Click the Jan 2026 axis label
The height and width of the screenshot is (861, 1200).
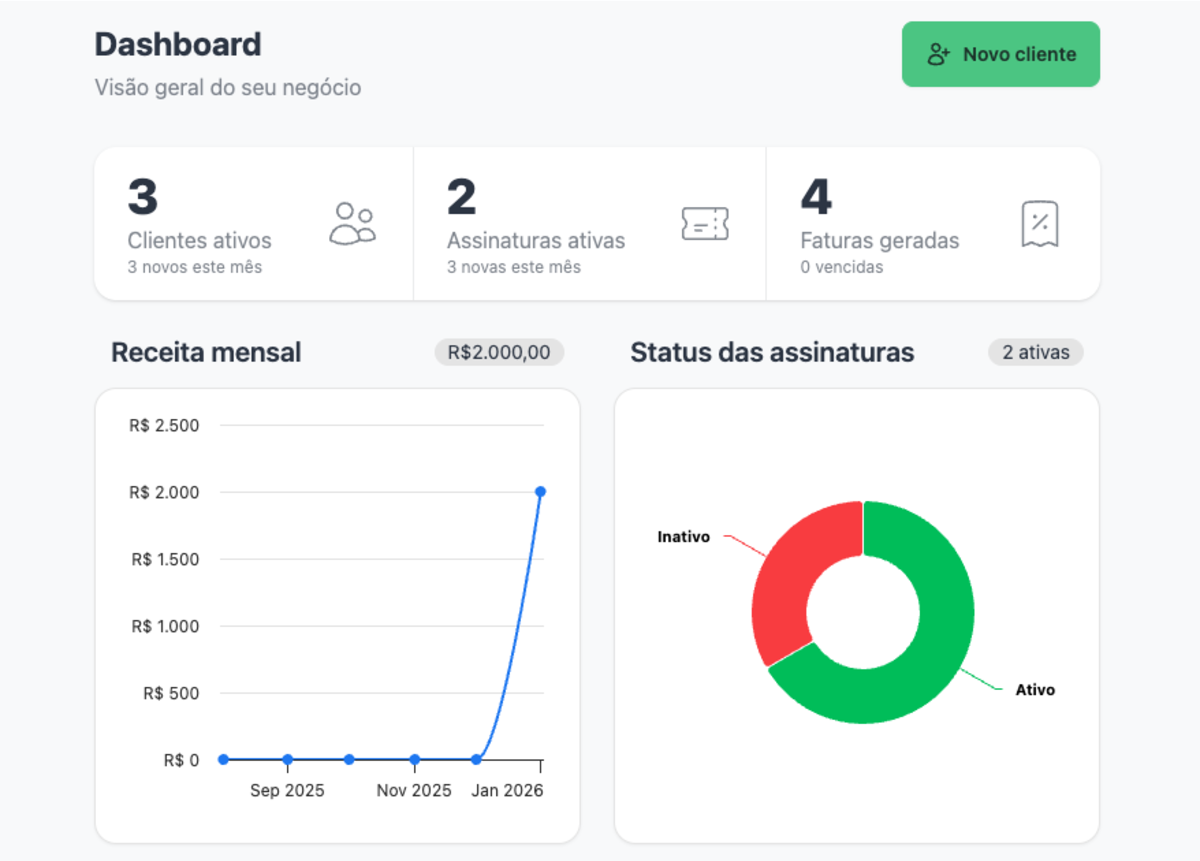pyautogui.click(x=507, y=790)
